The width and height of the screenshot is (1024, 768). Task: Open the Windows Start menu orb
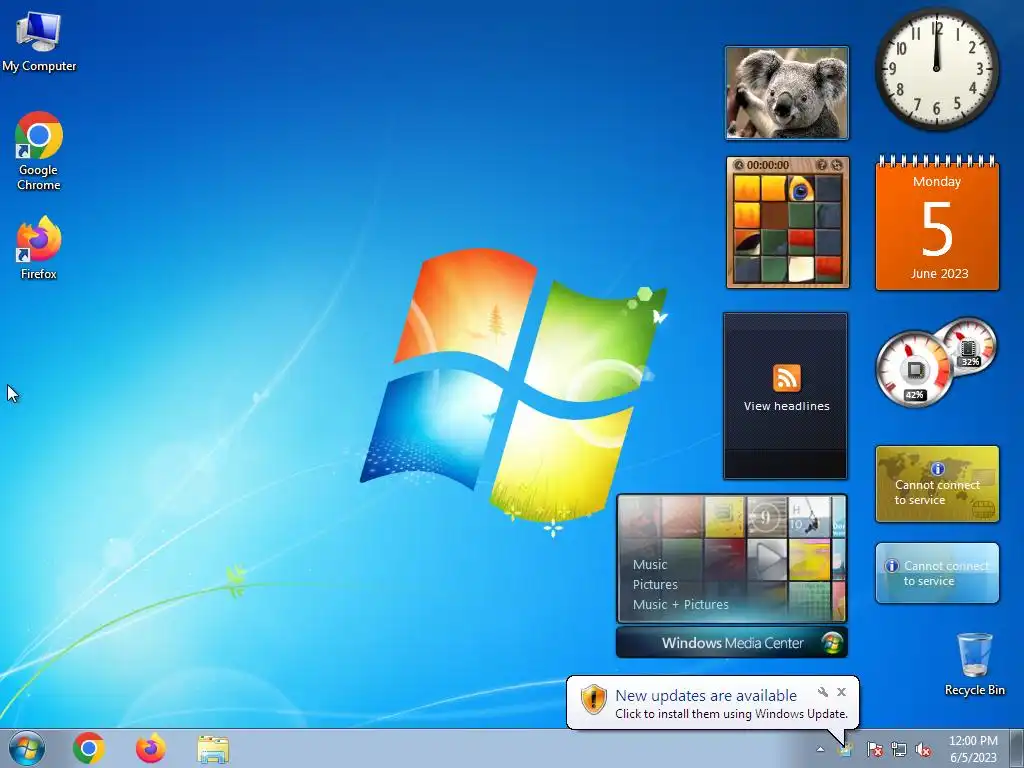[x=27, y=748]
